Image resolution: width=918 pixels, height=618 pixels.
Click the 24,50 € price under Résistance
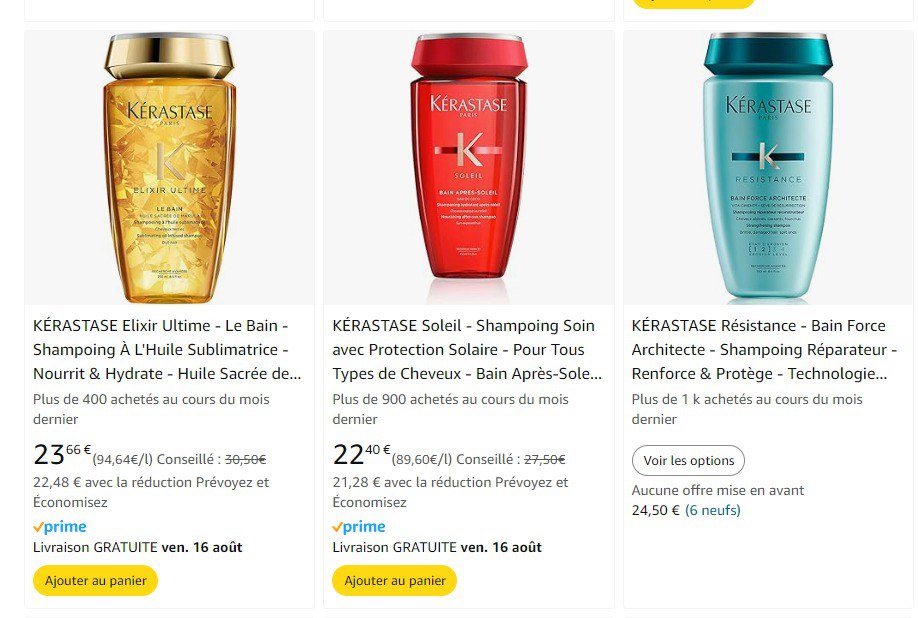656,510
